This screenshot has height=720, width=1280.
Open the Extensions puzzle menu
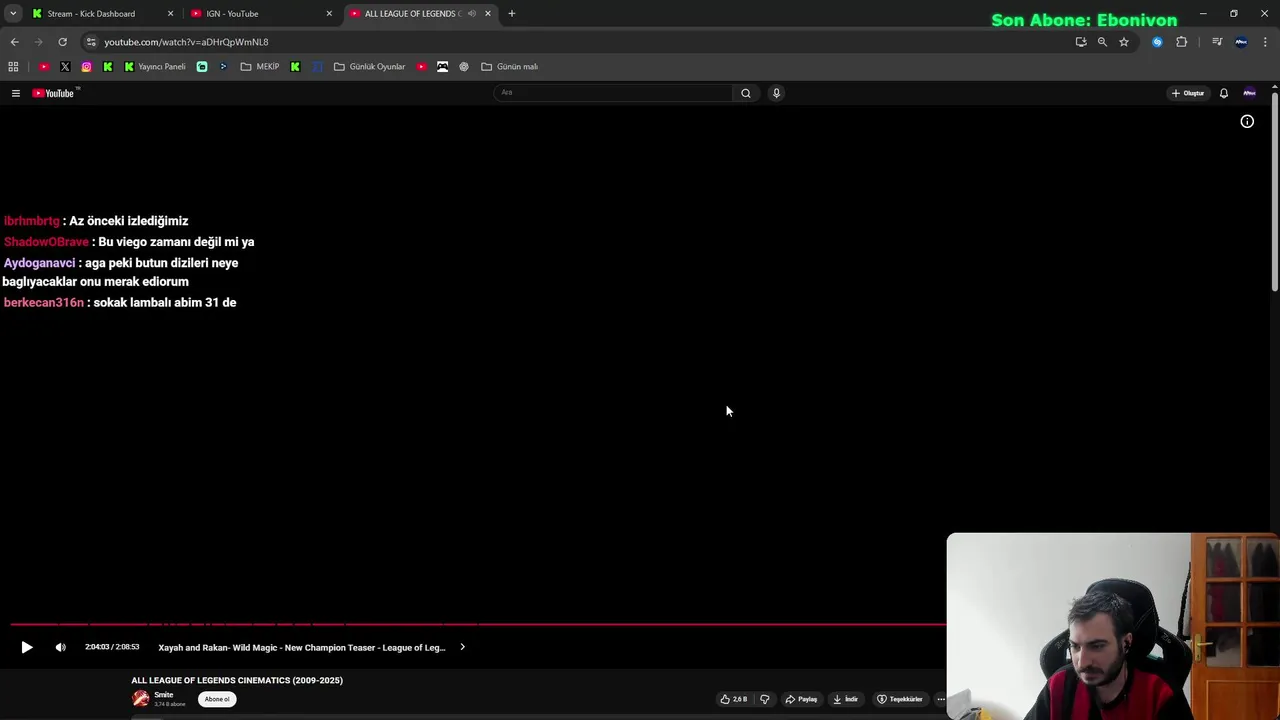tap(1182, 42)
